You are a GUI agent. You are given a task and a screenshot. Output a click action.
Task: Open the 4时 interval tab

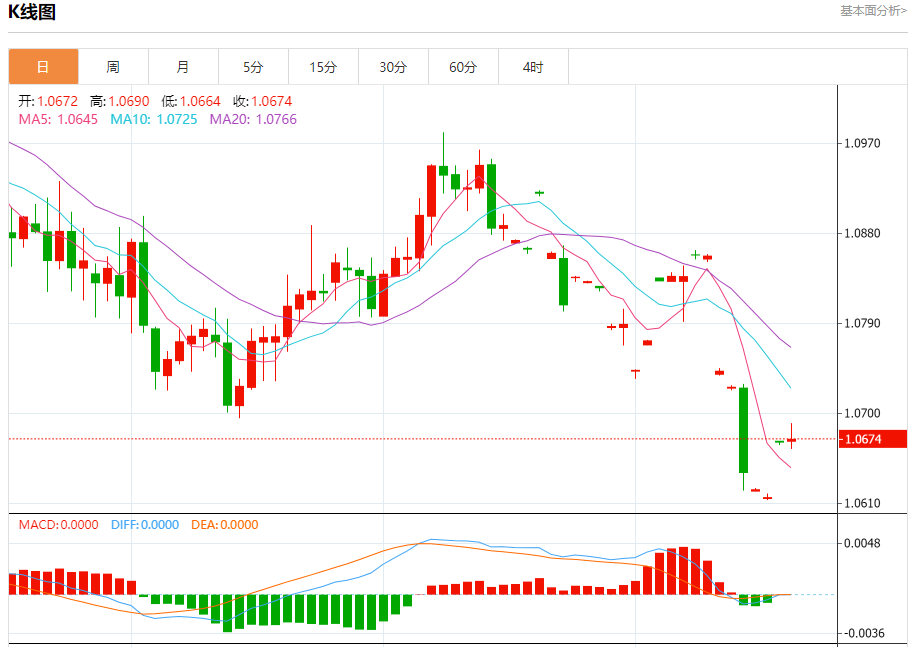point(533,67)
